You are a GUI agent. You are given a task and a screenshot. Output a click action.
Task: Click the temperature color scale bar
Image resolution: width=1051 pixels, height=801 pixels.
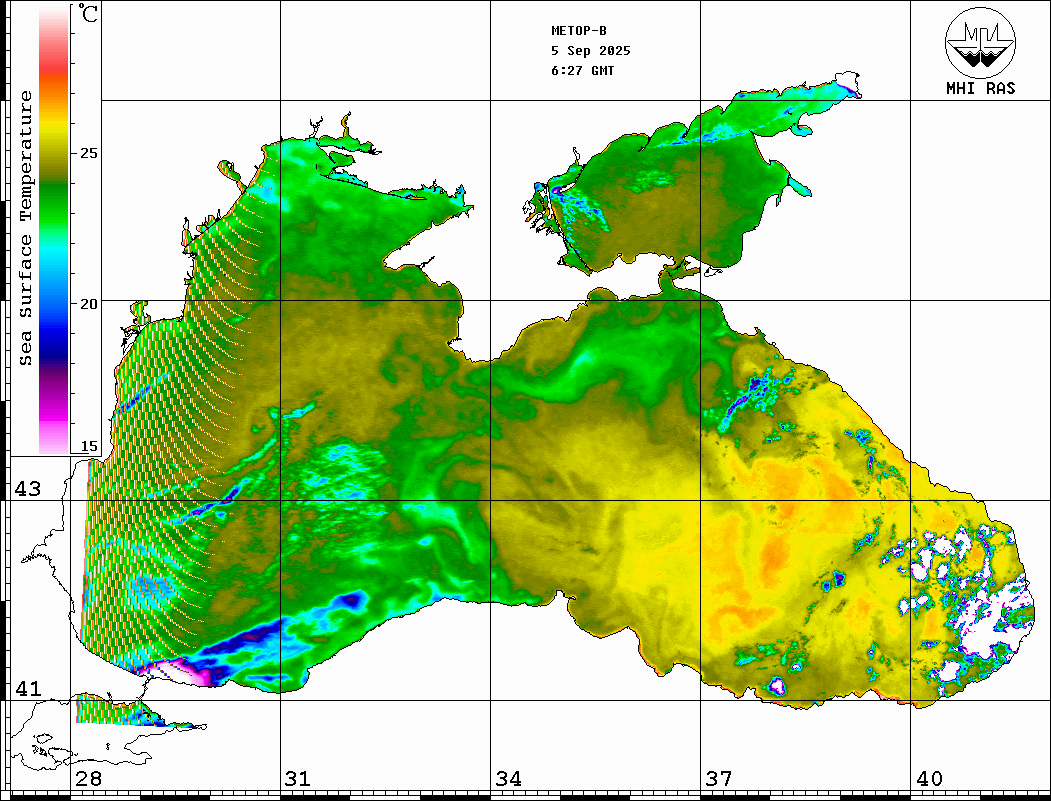pos(54,230)
